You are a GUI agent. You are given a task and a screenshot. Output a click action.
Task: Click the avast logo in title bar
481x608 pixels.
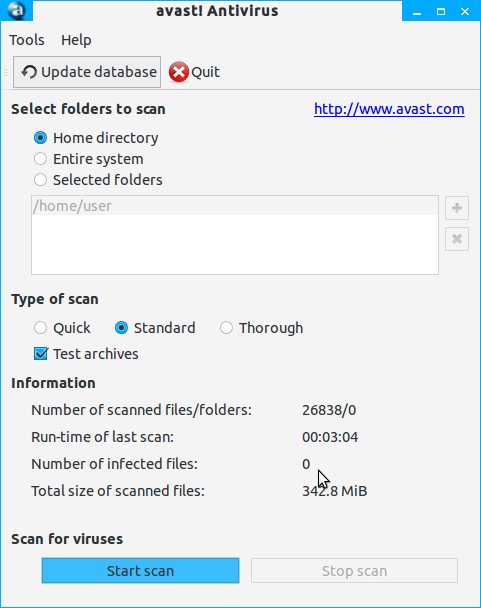click(x=16, y=10)
